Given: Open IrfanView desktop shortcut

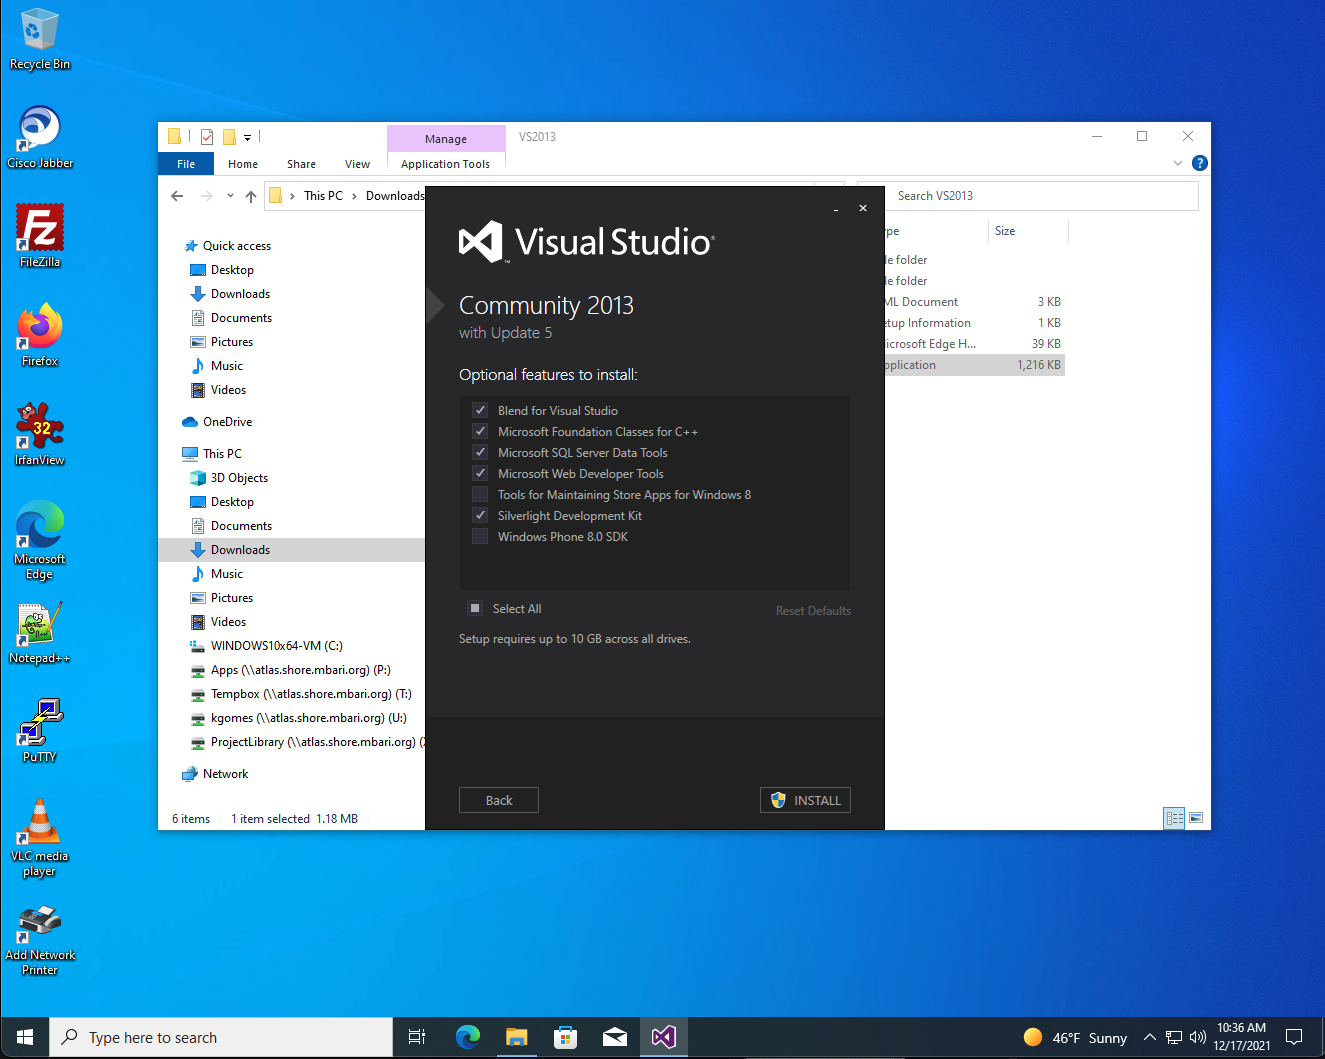Looking at the screenshot, I should pyautogui.click(x=40, y=434).
